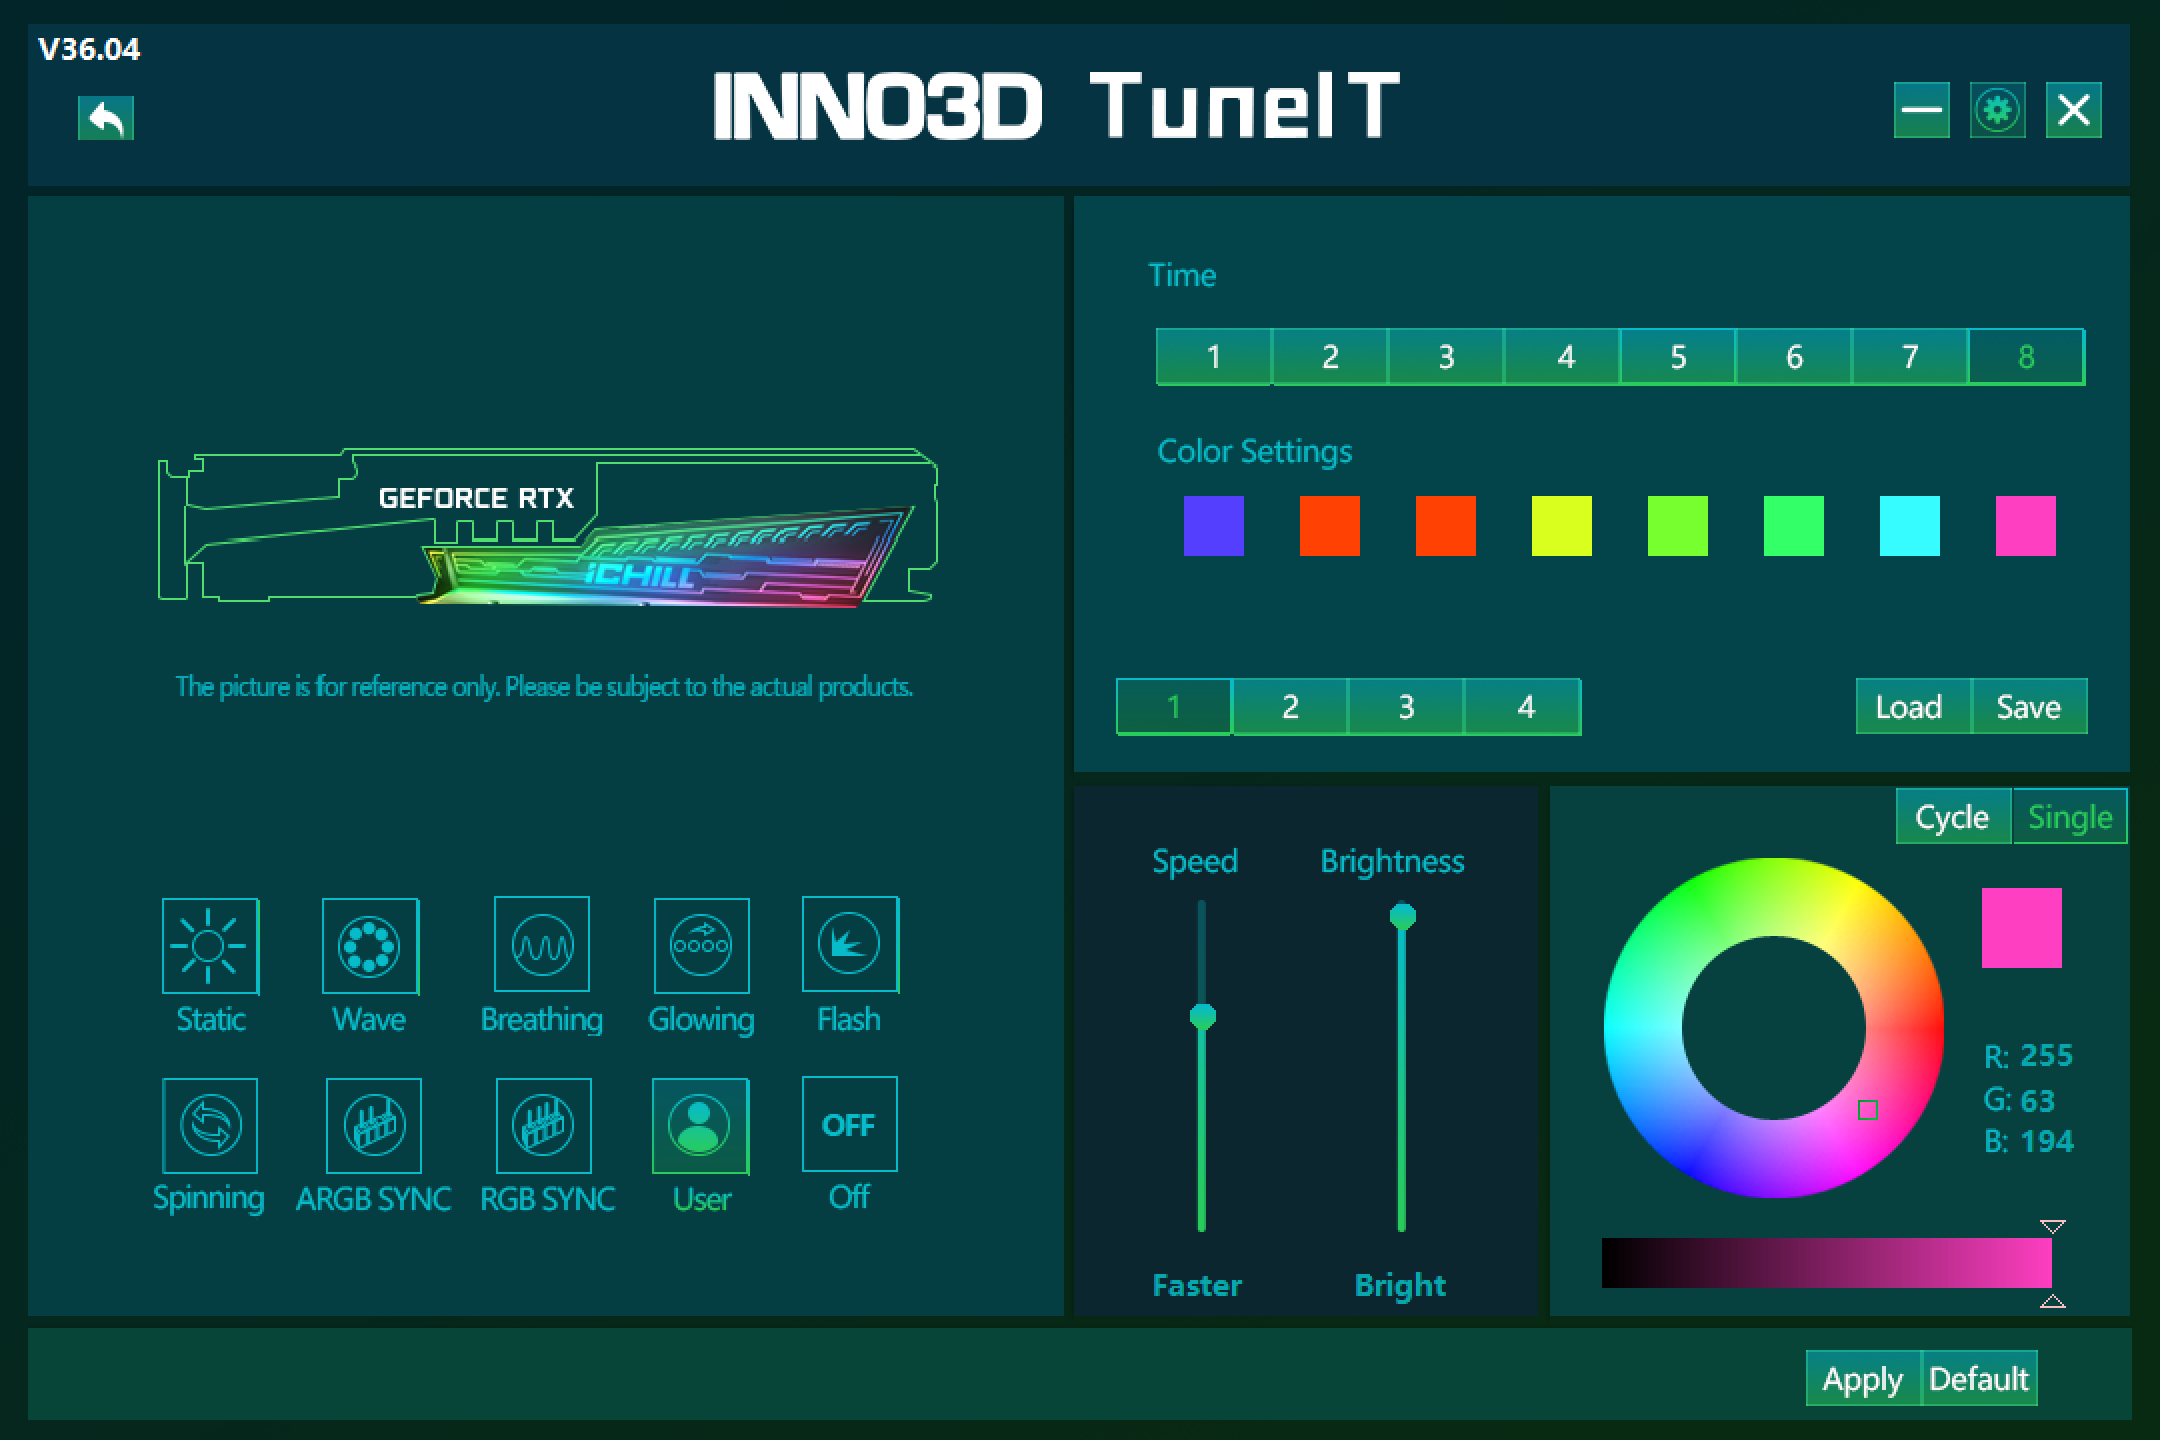
Task: Enable RGB SYNC mode icon
Action: (544, 1125)
